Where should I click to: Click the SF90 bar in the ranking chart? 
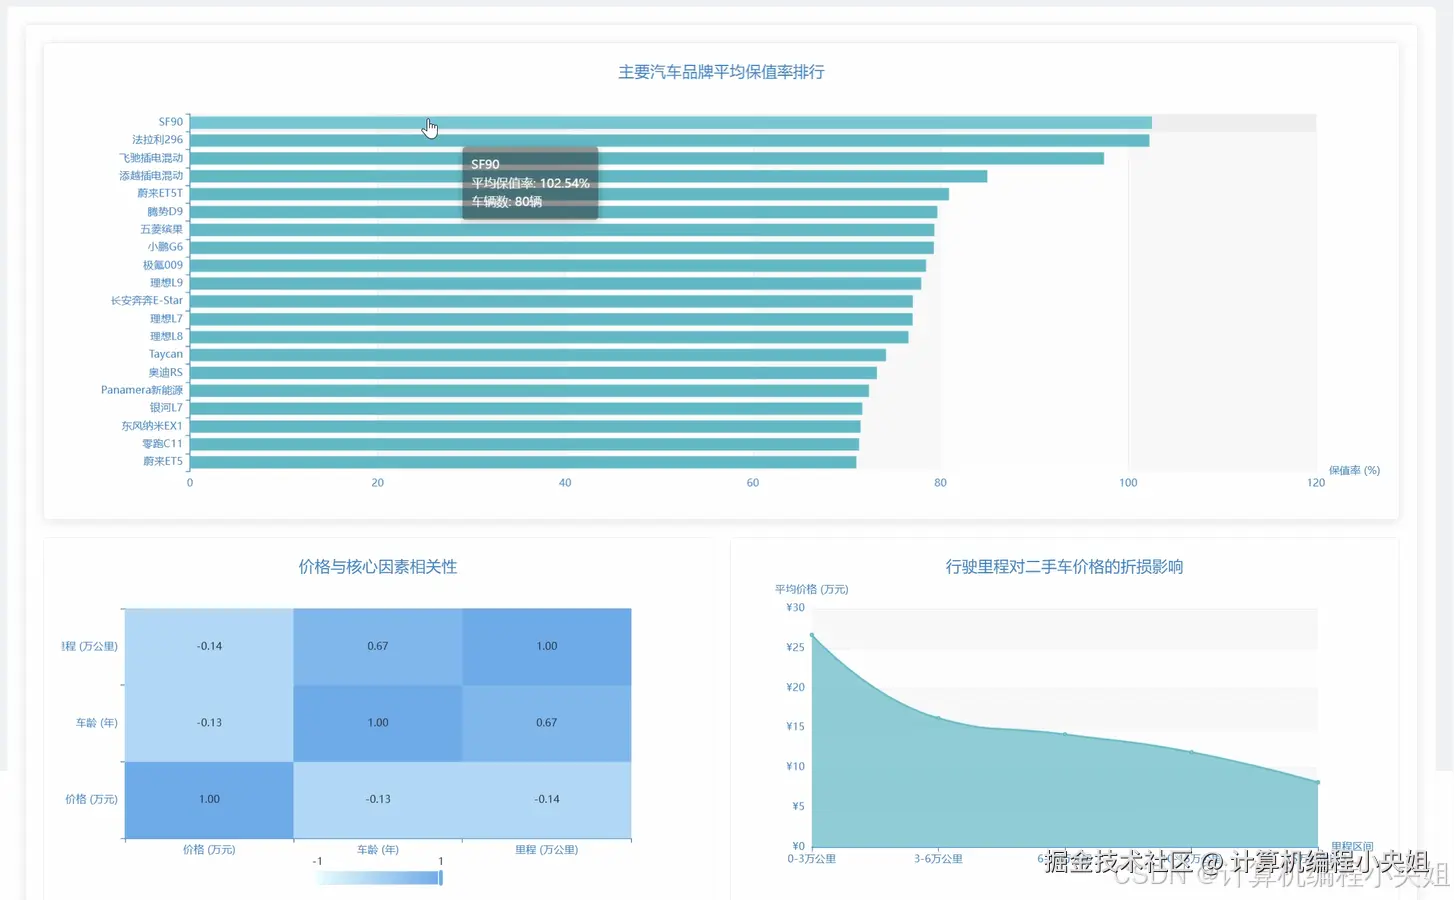(671, 122)
